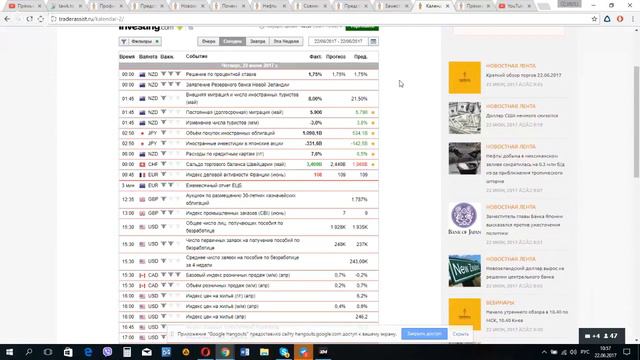Open the red Opera-style extension icon
This screenshot has height=360, width=640.
point(620,19)
